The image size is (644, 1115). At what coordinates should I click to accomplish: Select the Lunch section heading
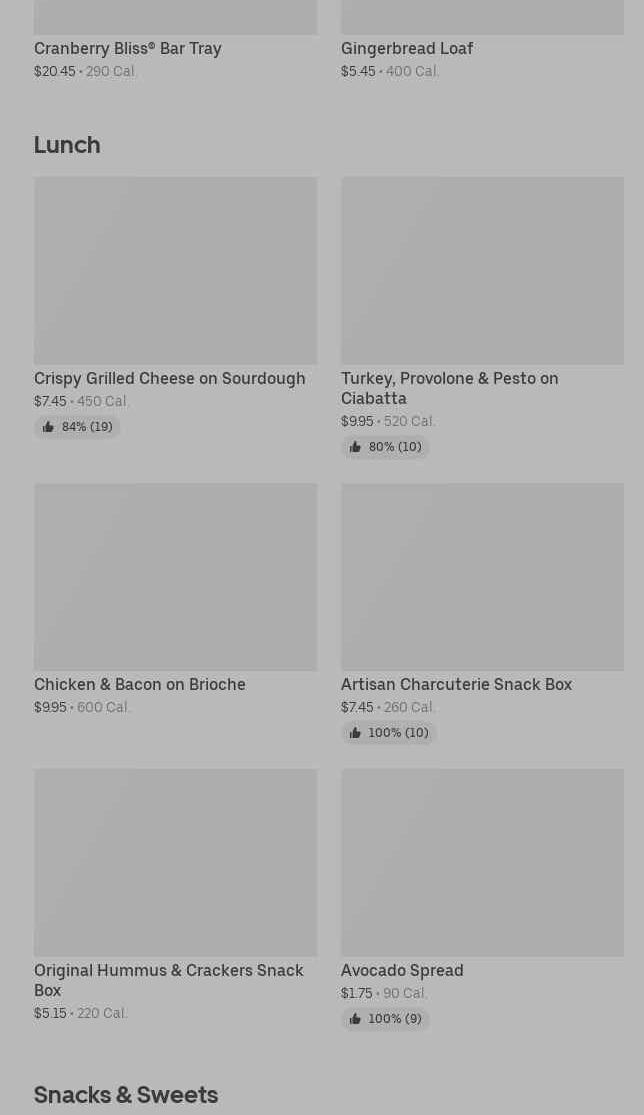coord(68,144)
